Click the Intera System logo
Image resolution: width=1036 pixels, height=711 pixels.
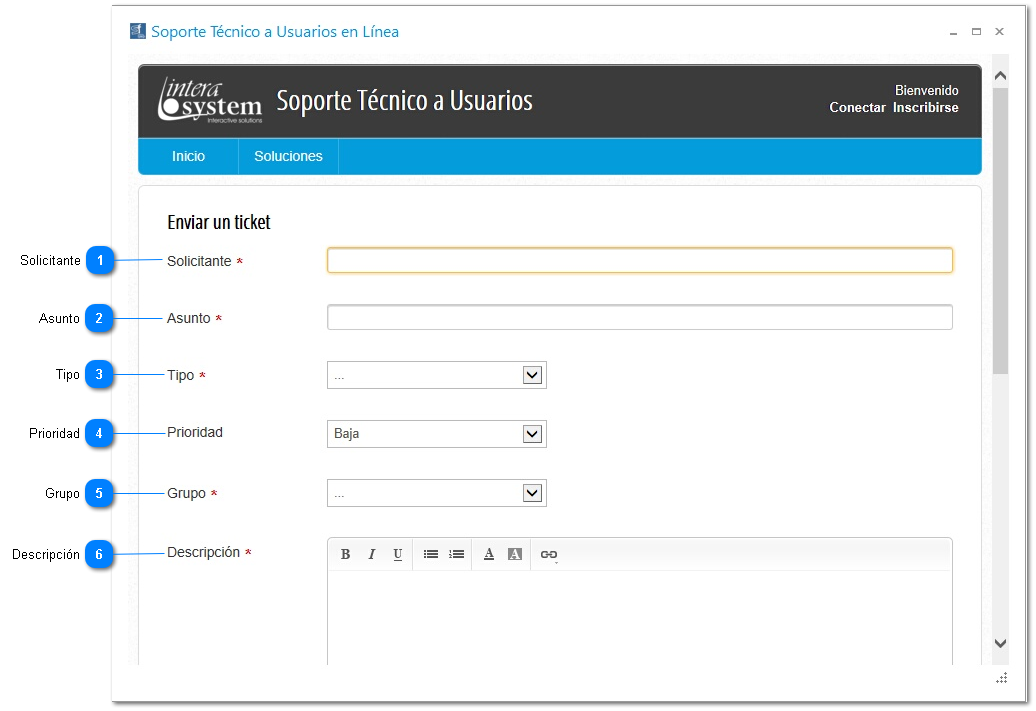[x=210, y=101]
